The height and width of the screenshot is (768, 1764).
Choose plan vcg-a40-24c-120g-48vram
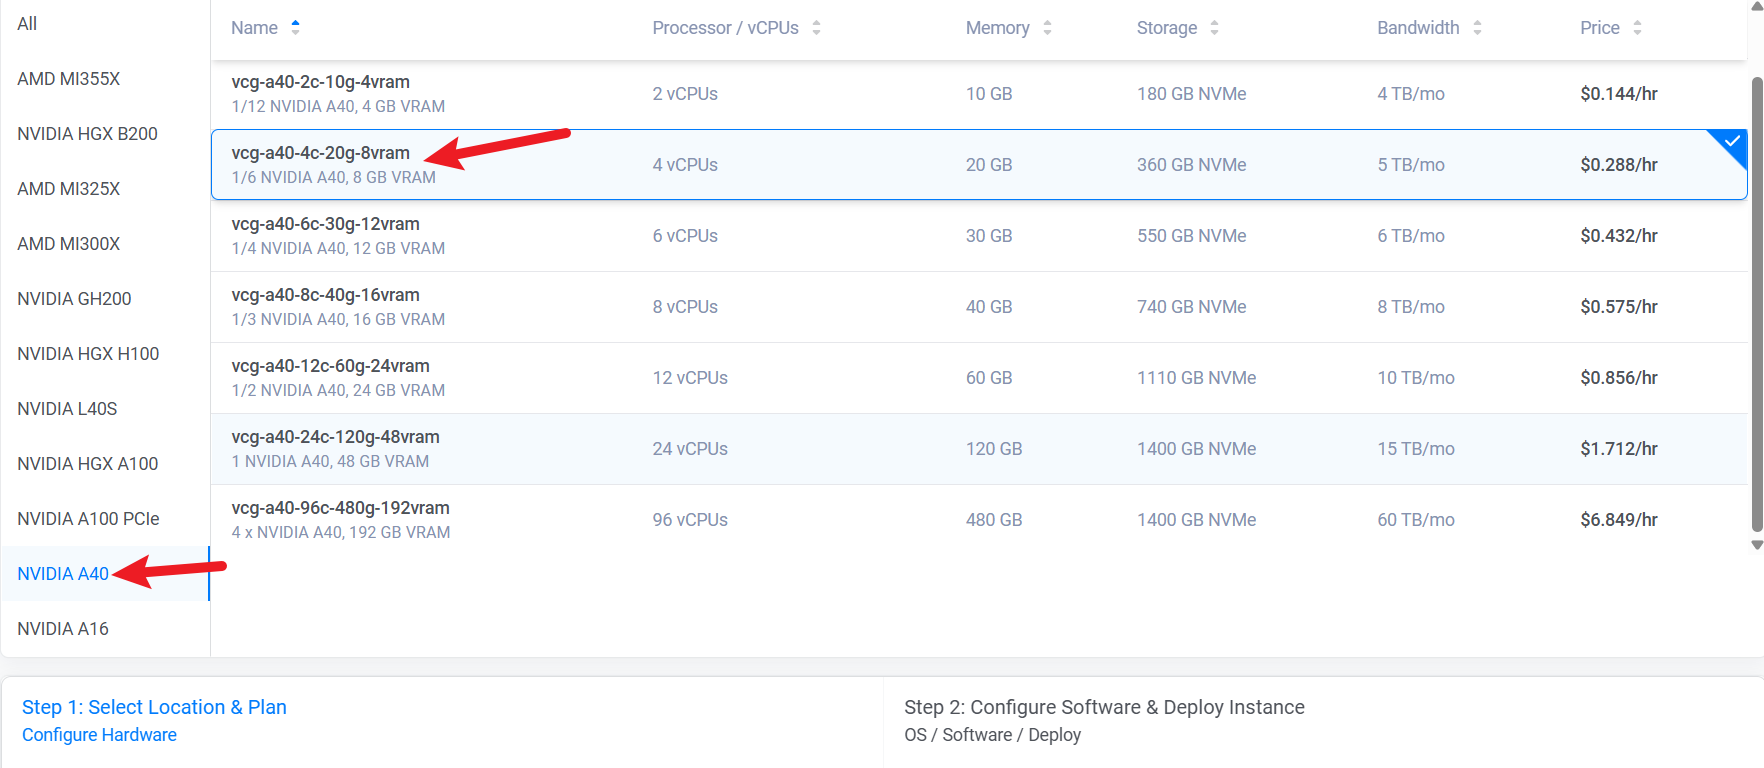[979, 449]
